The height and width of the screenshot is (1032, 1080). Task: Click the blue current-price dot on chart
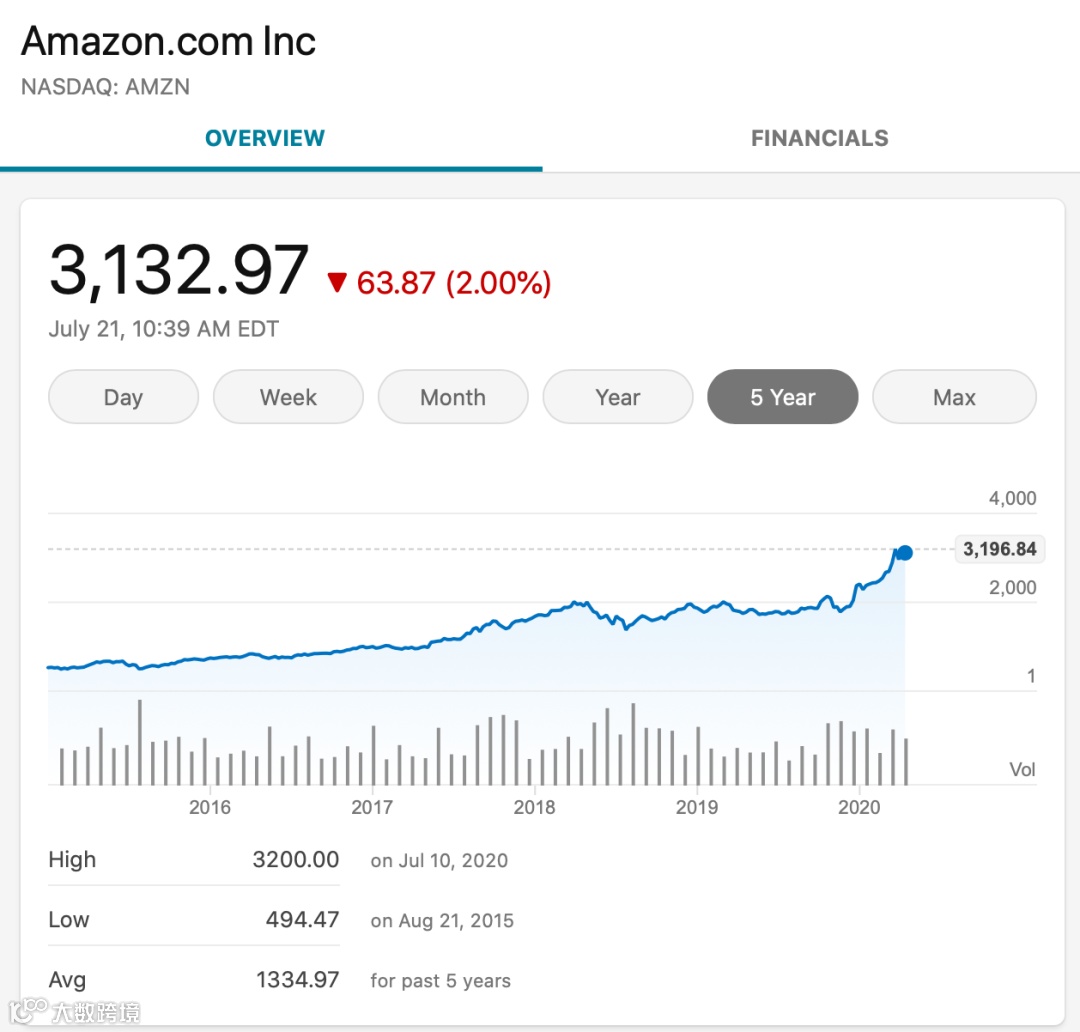[x=905, y=552]
